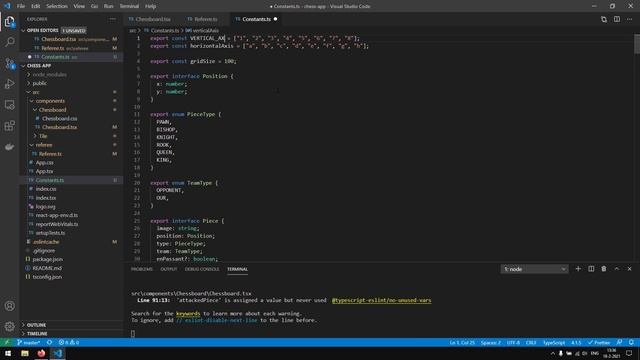Switch to the Problems panel tab
Screen dimensions: 640x360
(x=142, y=269)
